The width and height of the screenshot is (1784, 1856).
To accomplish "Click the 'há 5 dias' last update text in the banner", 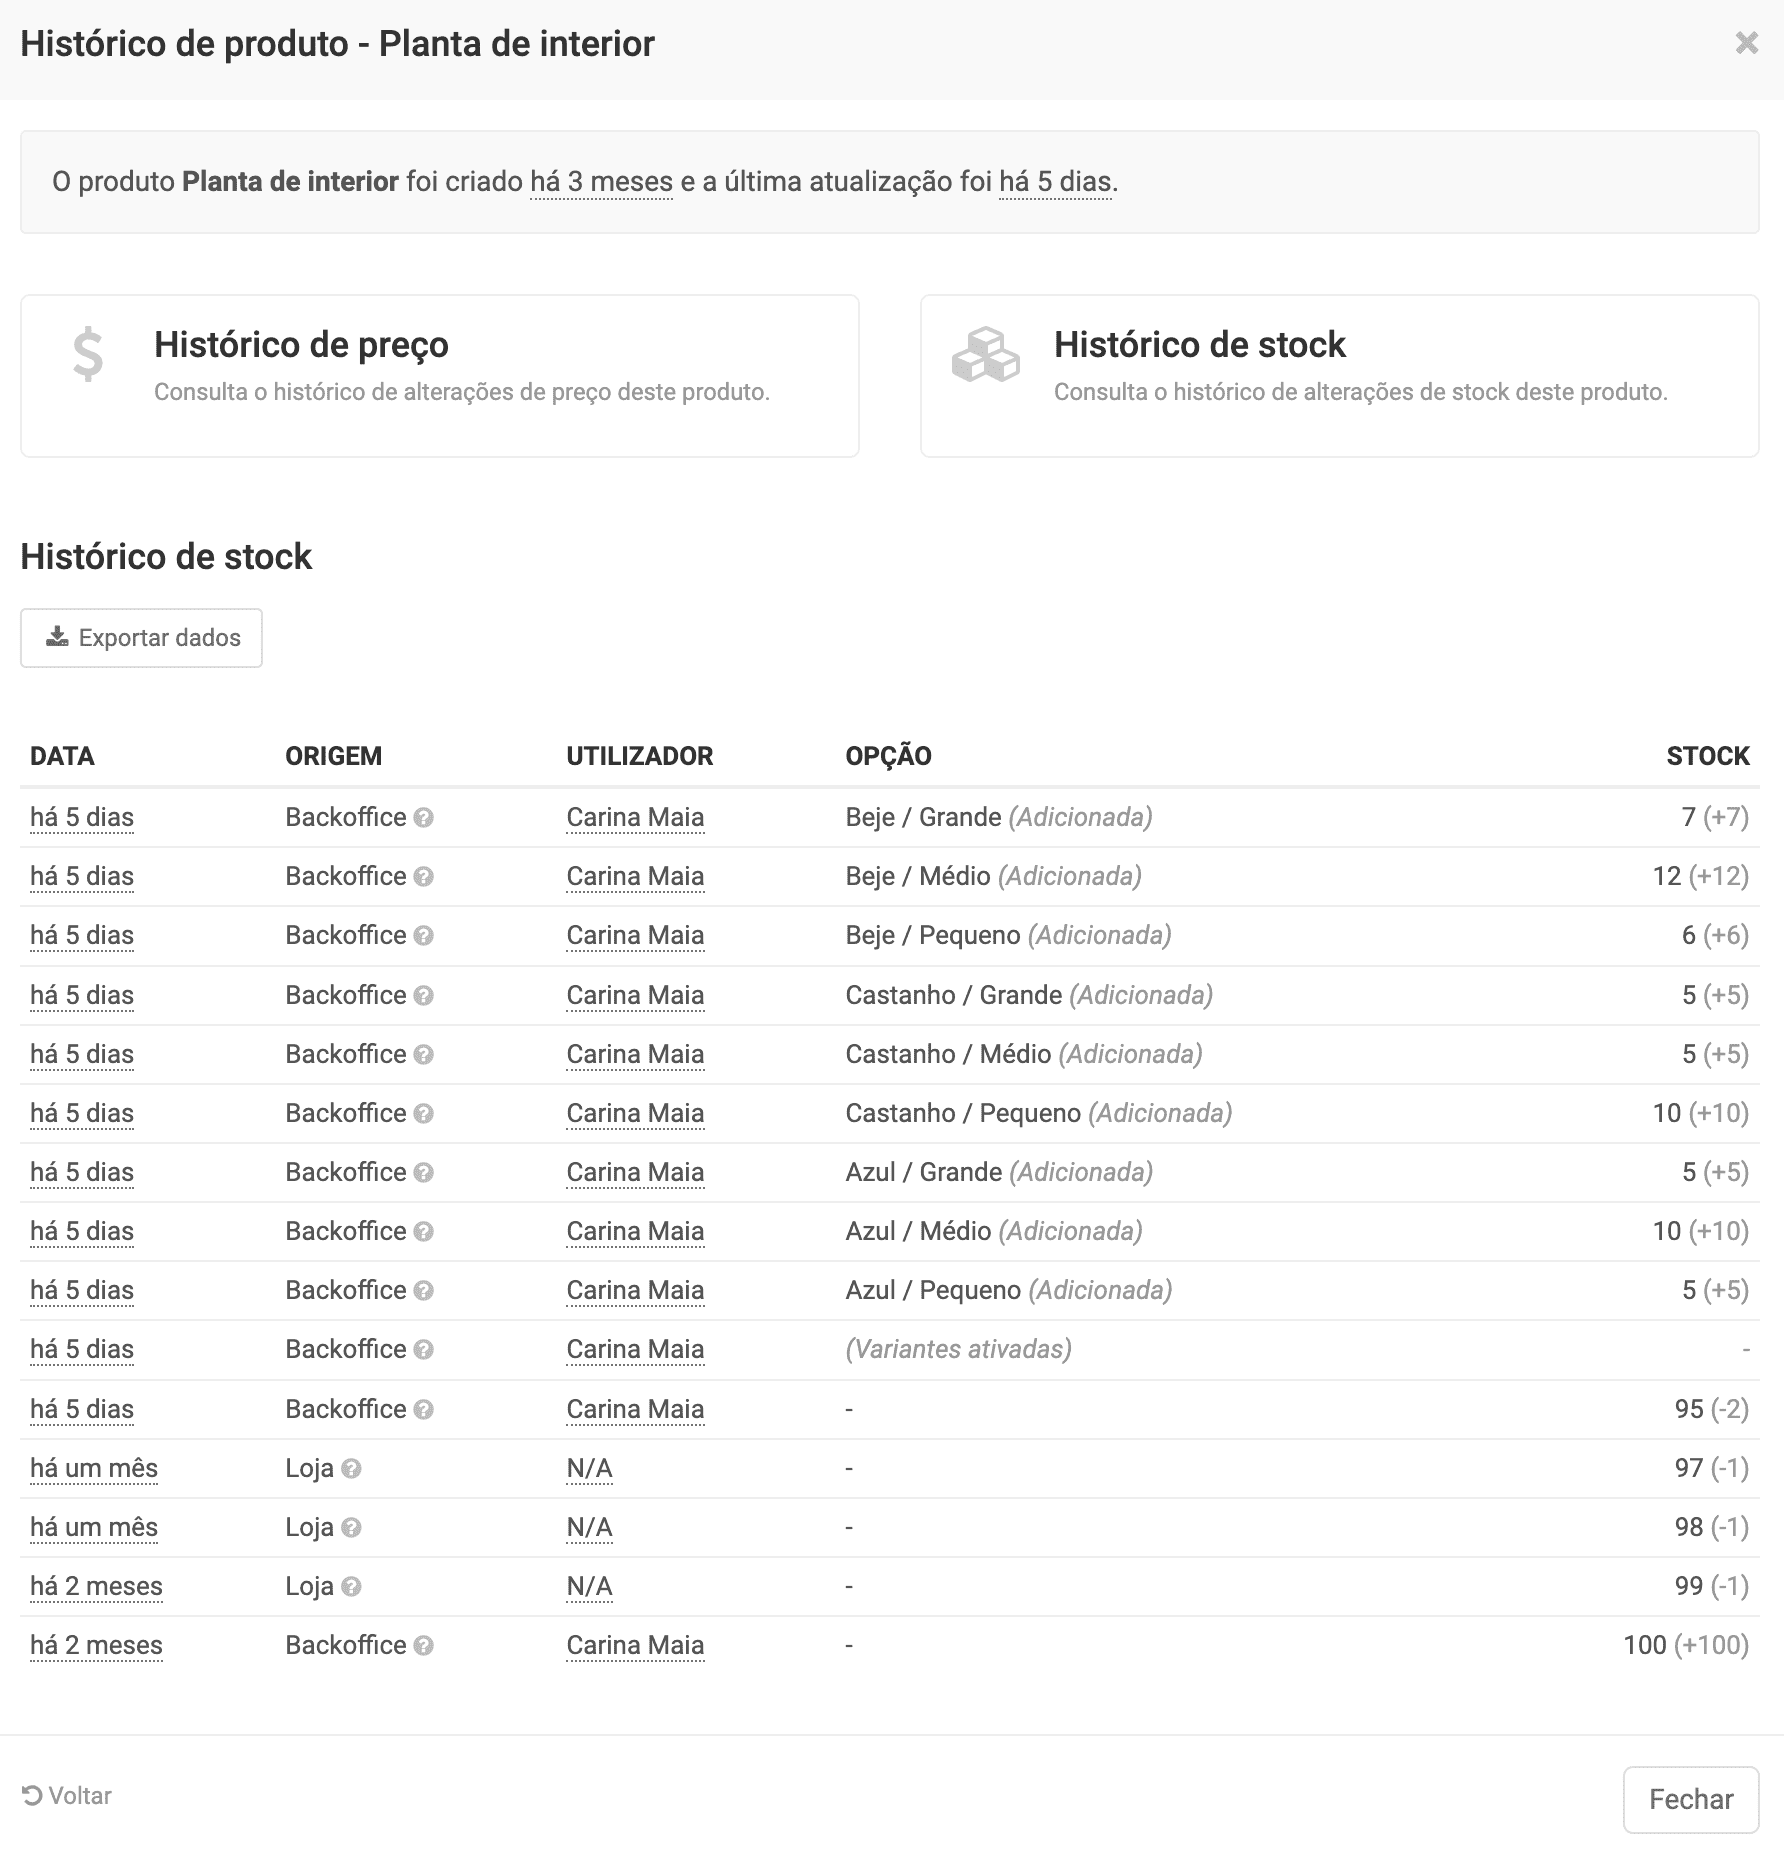I will (x=1055, y=182).
